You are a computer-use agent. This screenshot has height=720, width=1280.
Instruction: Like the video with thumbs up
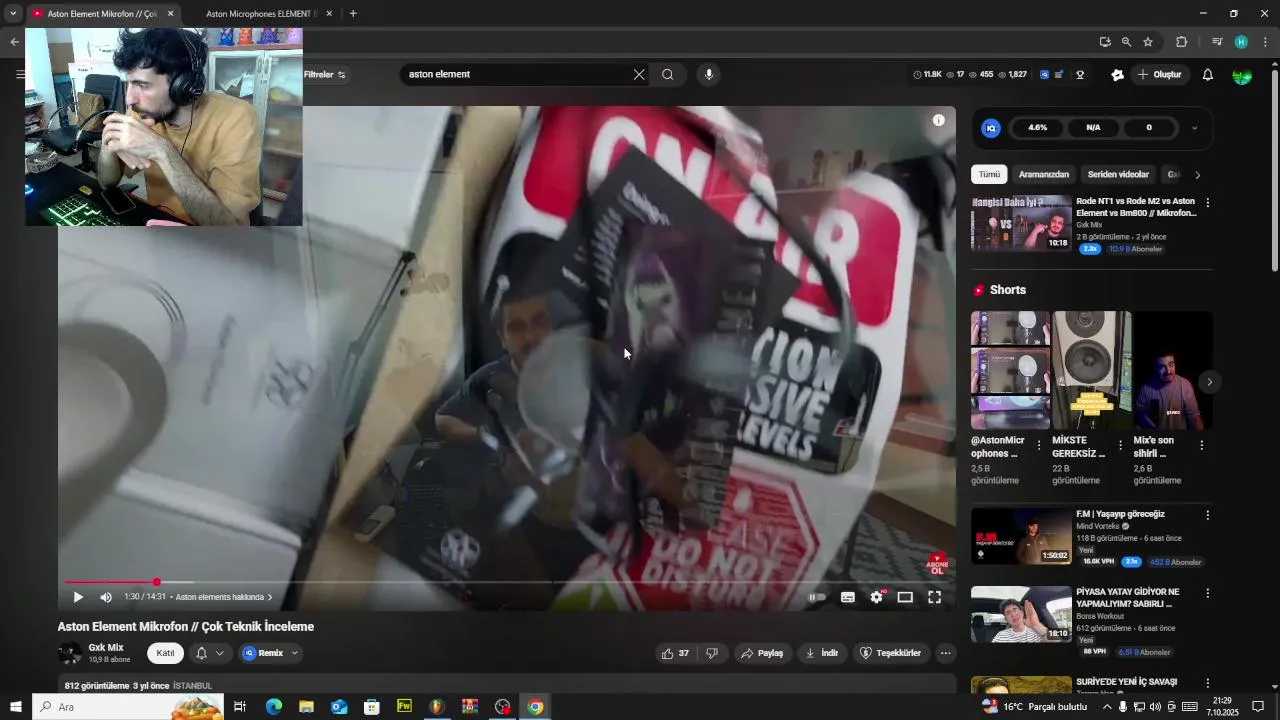point(675,653)
